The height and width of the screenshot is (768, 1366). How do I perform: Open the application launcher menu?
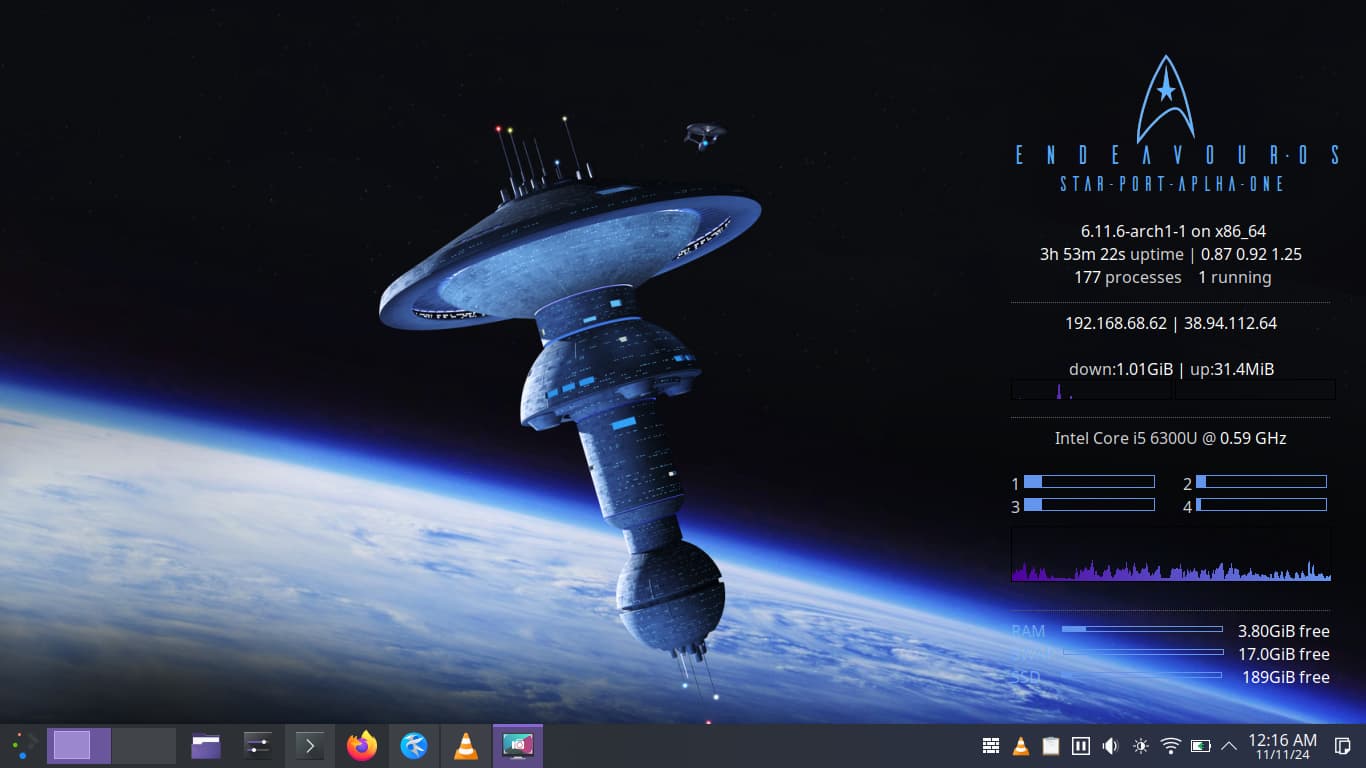[22, 746]
